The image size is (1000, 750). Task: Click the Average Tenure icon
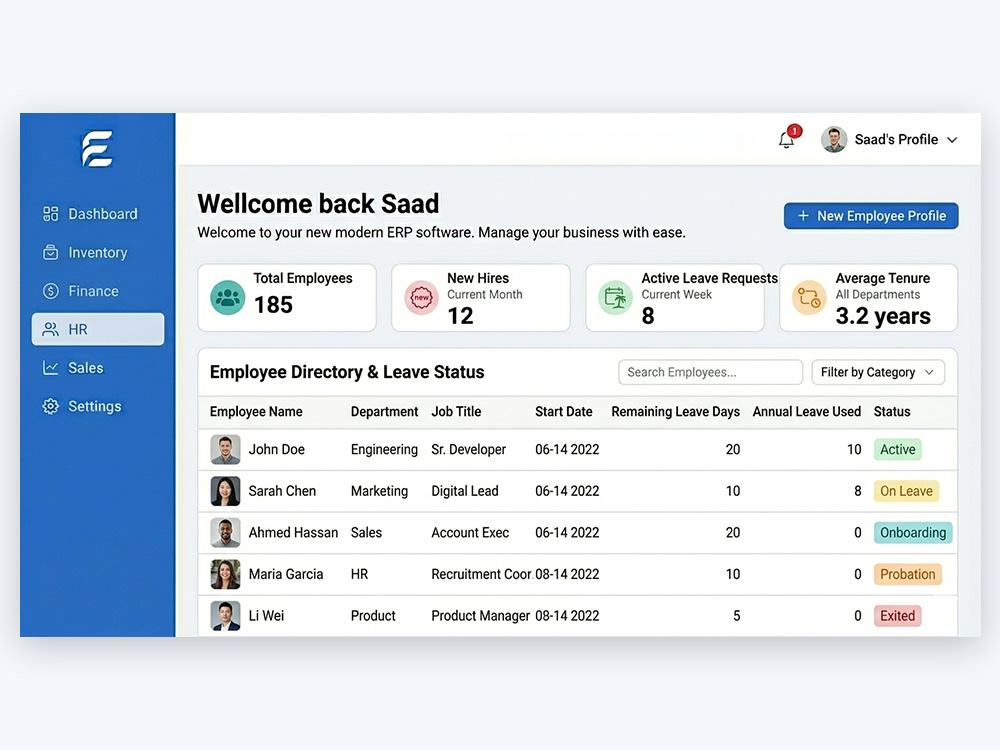coord(809,297)
